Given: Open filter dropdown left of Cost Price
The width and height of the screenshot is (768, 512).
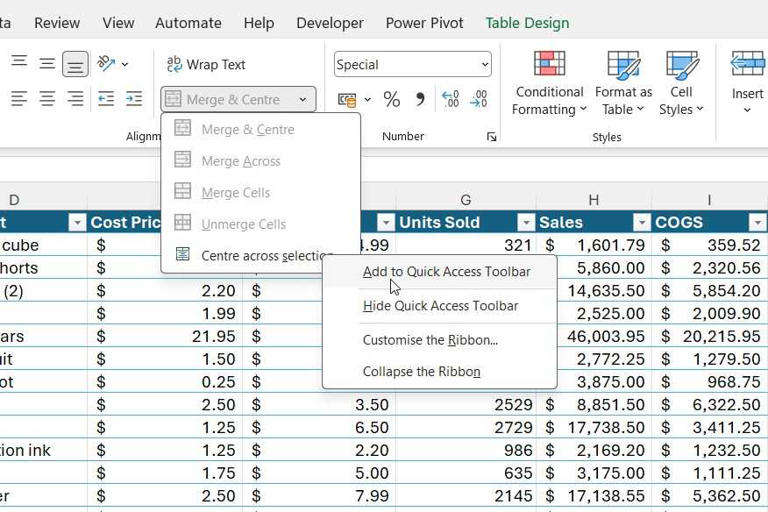Looking at the screenshot, I should [x=77, y=222].
